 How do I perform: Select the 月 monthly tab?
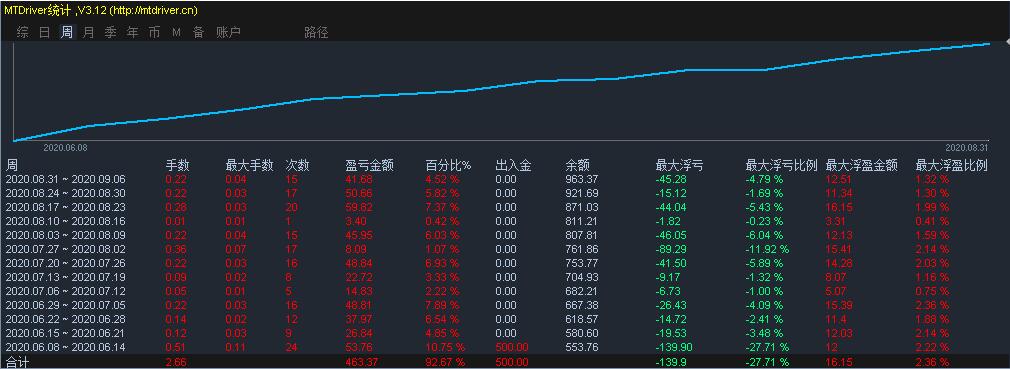pos(88,32)
